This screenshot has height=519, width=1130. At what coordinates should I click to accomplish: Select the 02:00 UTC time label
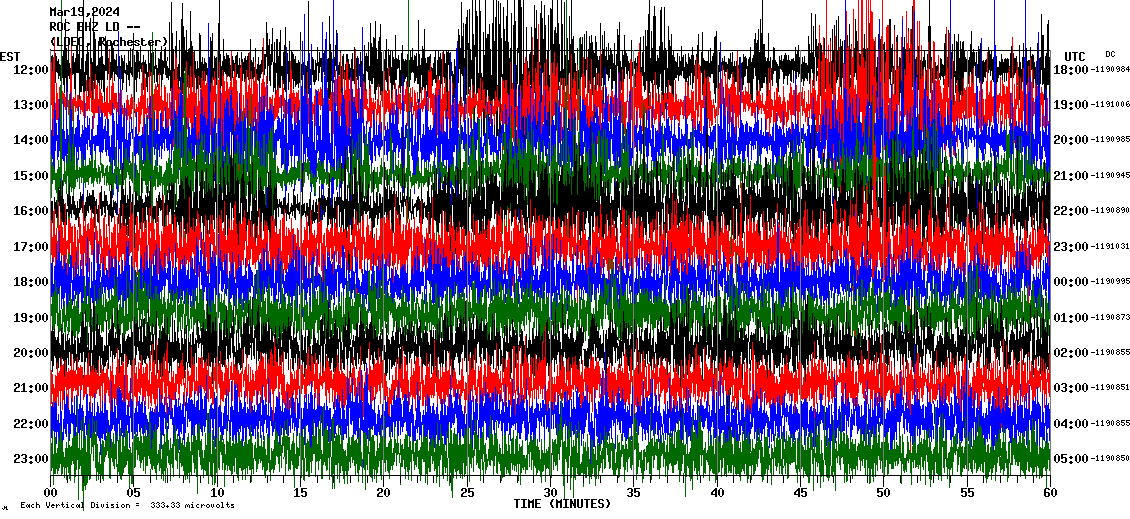click(1070, 352)
